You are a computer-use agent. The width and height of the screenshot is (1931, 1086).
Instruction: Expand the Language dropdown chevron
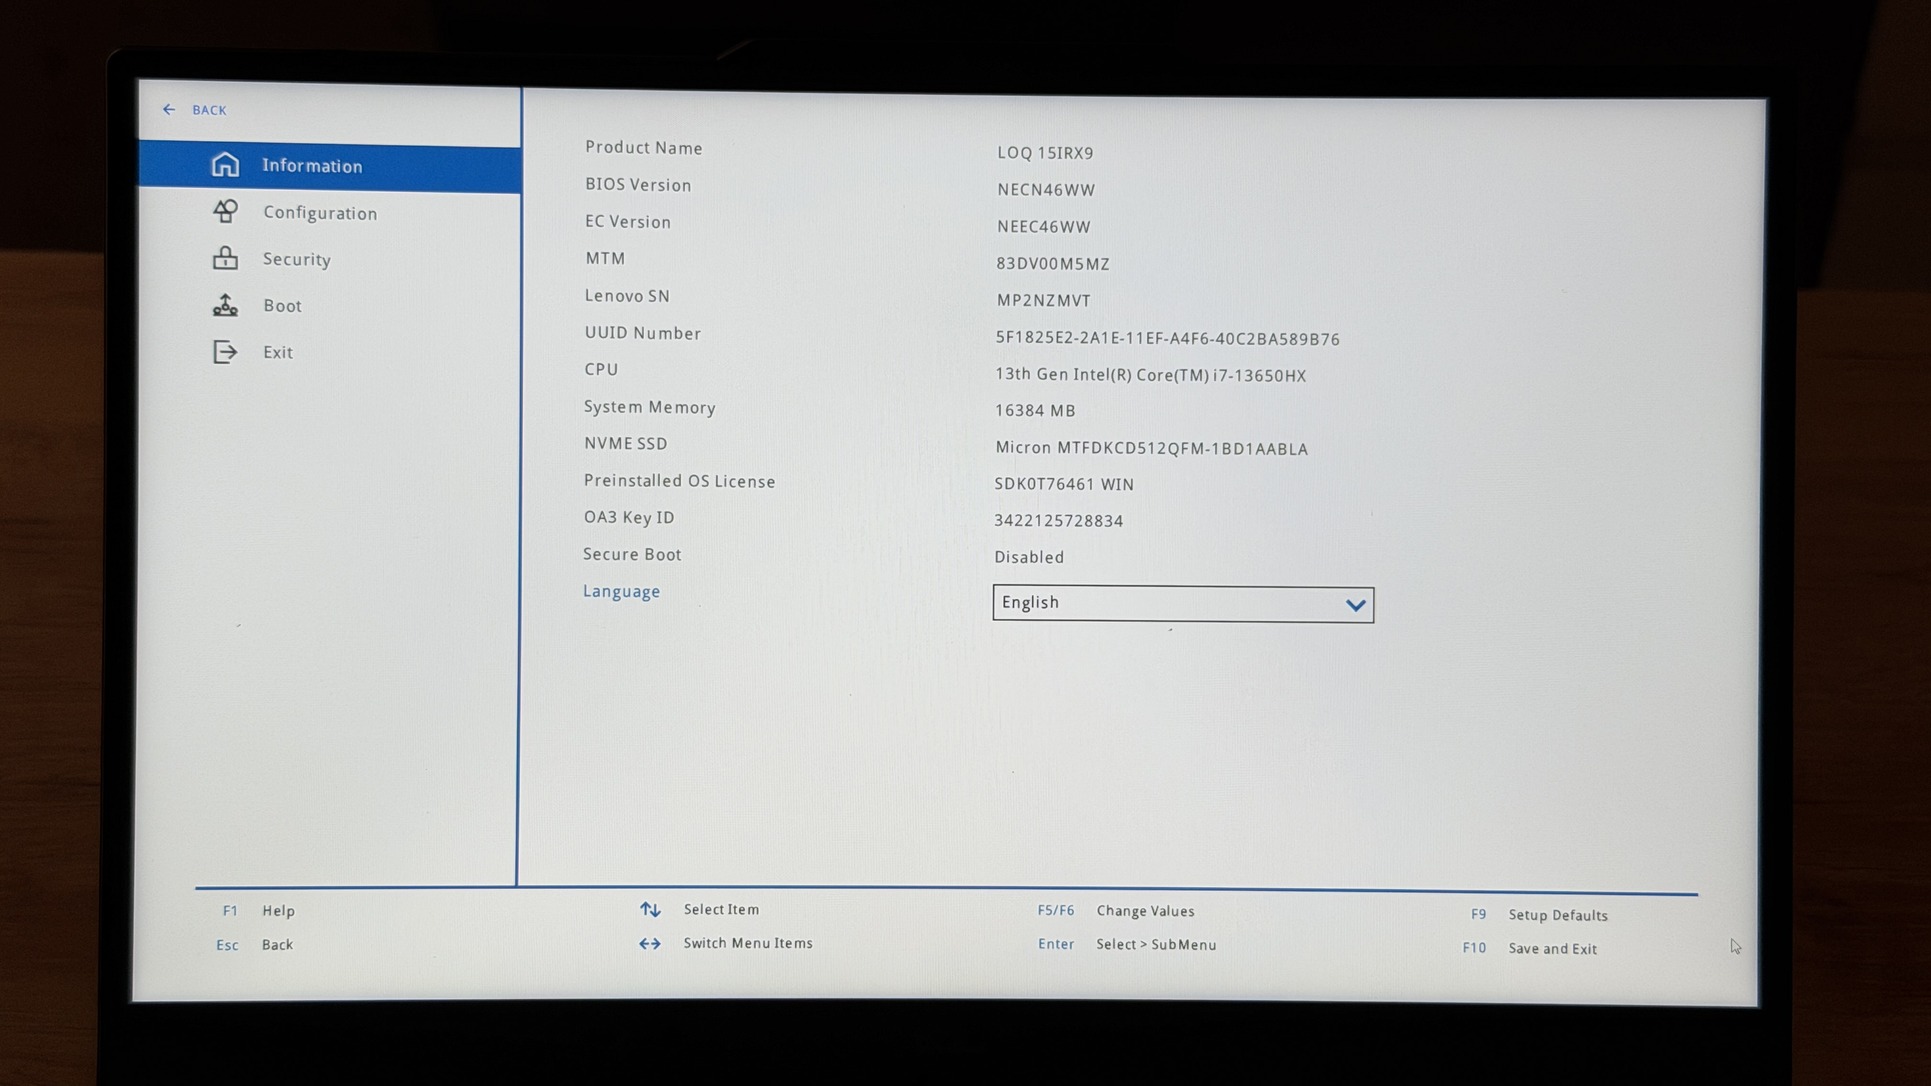tap(1355, 605)
